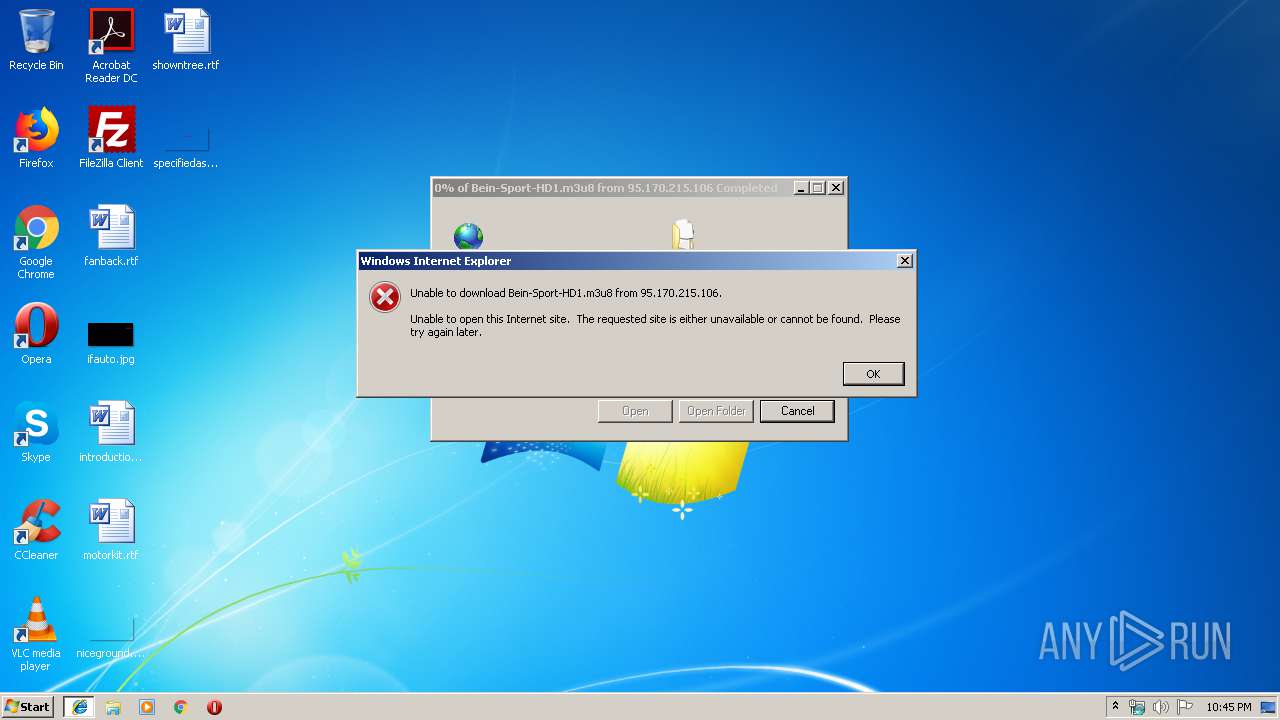The width and height of the screenshot is (1280, 720).
Task: Click the red error icon in dialog
Action: pos(385,297)
